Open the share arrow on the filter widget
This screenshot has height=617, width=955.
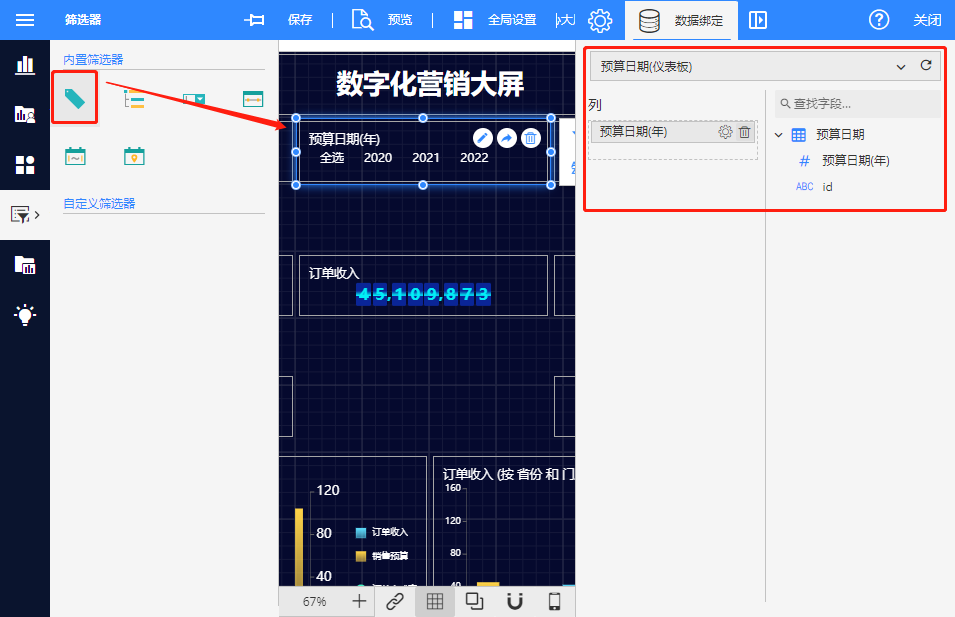pyautogui.click(x=507, y=138)
